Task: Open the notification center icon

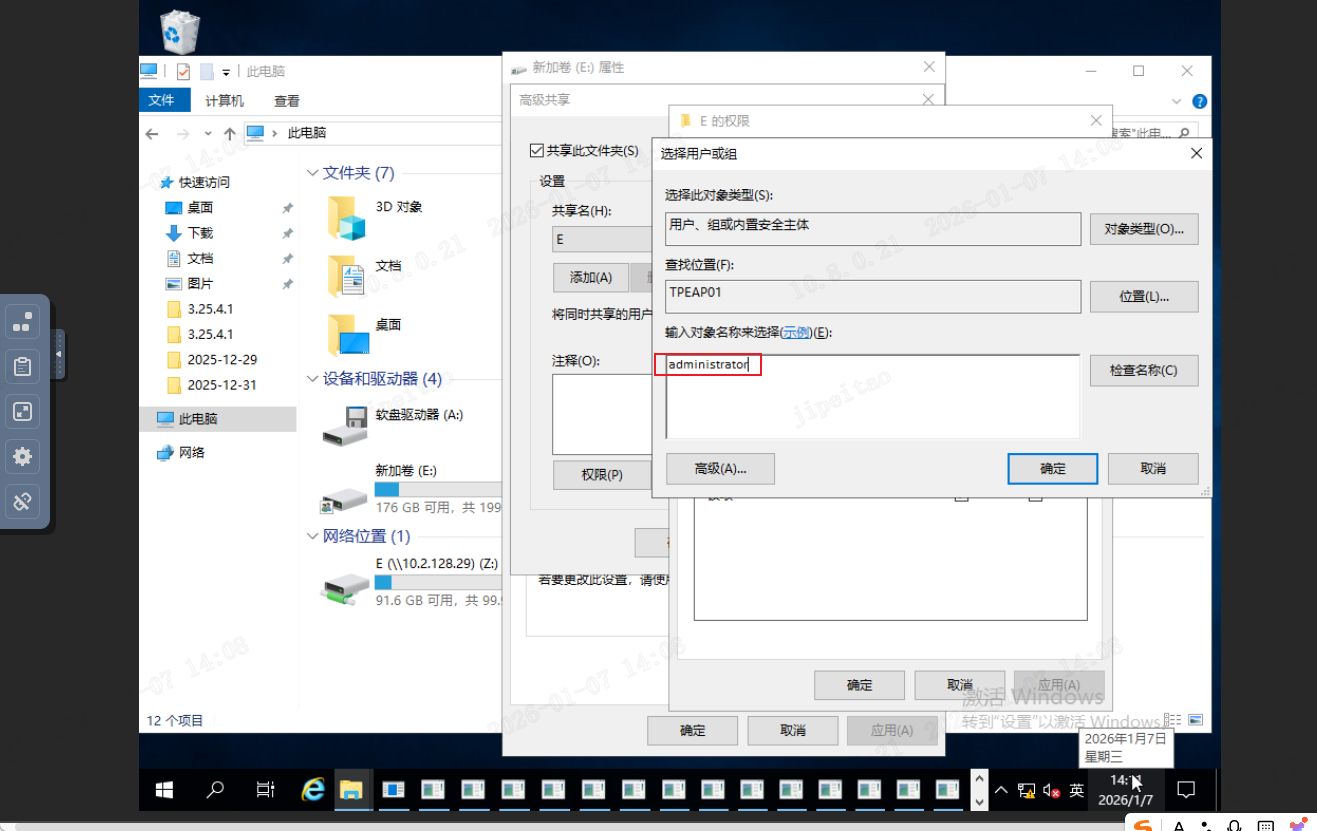Action: point(1186,790)
